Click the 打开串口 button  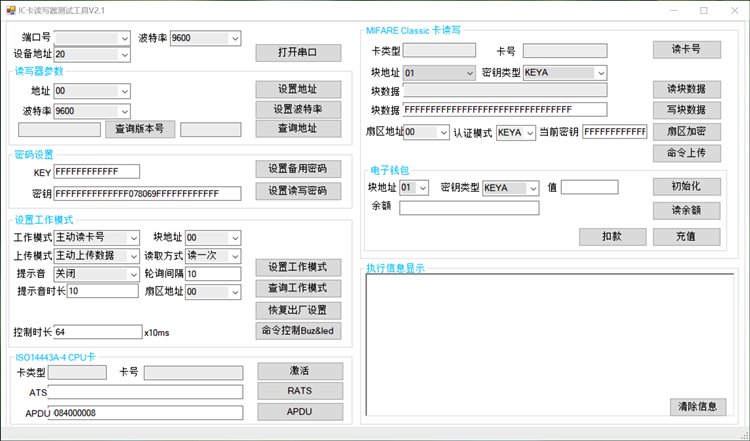(x=298, y=53)
